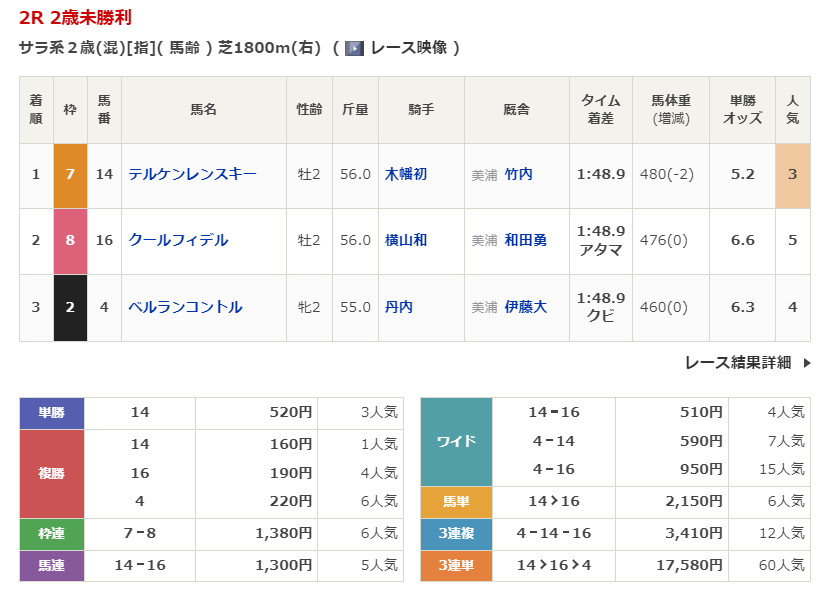
Task: Open the レース映像 link
Action: [x=405, y=48]
